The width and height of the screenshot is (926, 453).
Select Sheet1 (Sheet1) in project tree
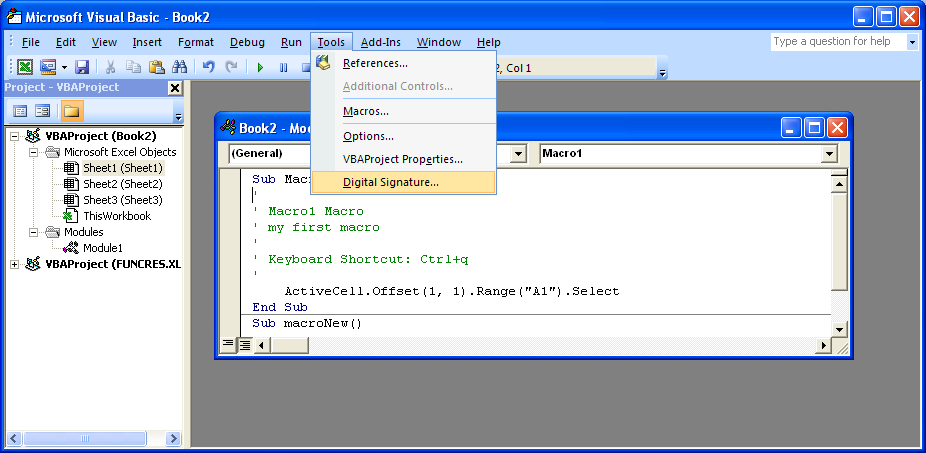click(x=122, y=168)
